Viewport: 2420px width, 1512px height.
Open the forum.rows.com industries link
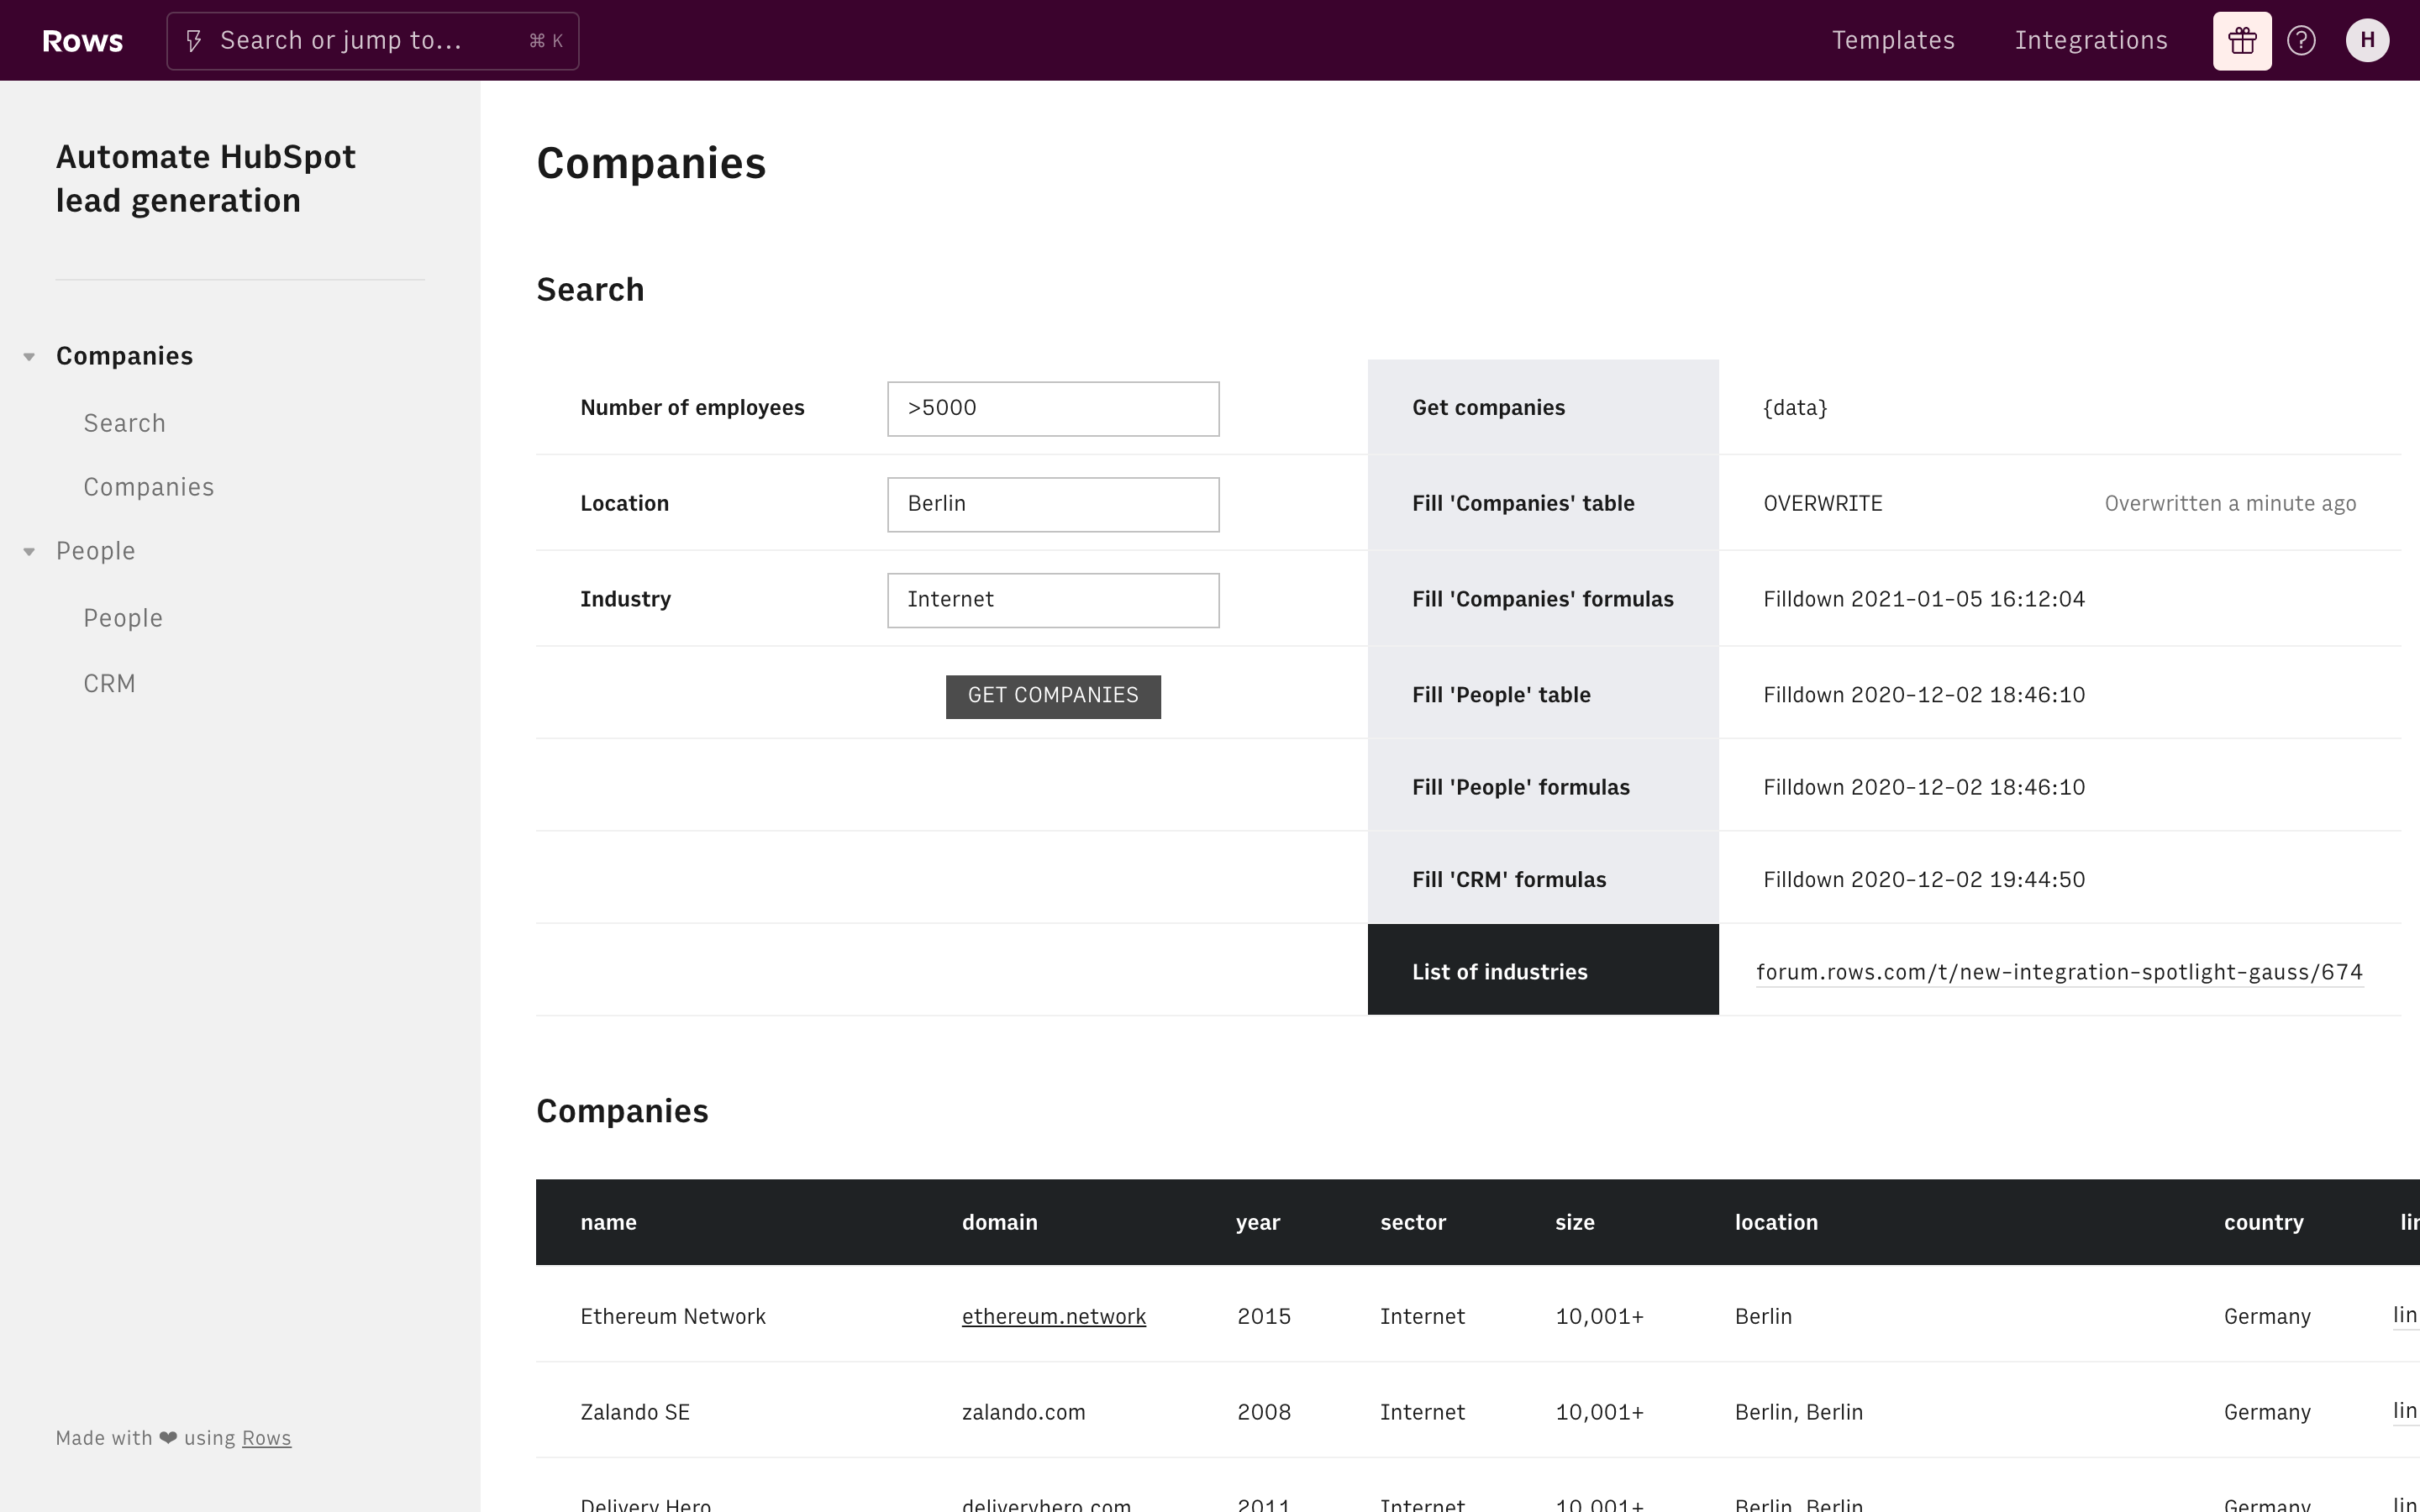2059,972
